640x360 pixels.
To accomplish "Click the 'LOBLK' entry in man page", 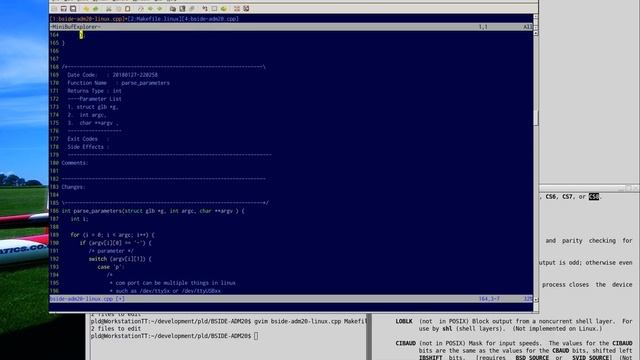I will 404,321.
